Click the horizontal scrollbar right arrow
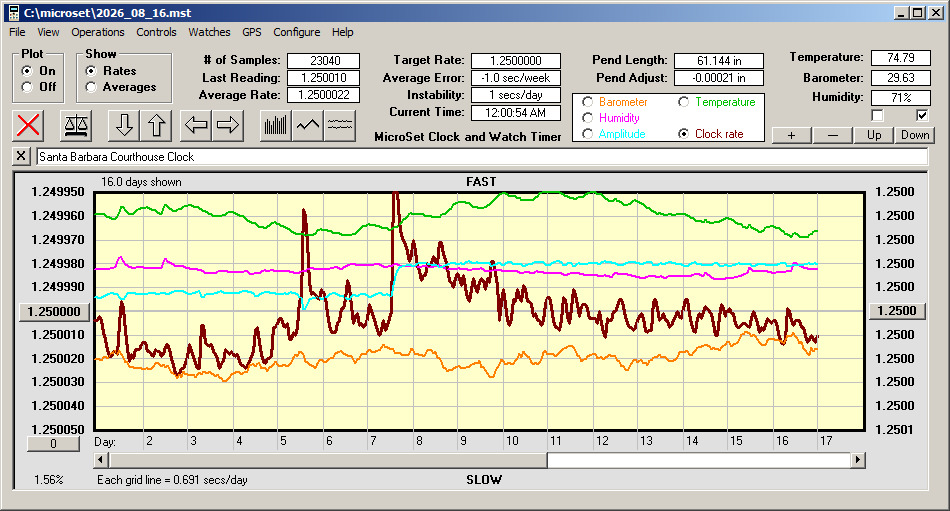Viewport: 950px width, 511px height. pyautogui.click(x=857, y=460)
